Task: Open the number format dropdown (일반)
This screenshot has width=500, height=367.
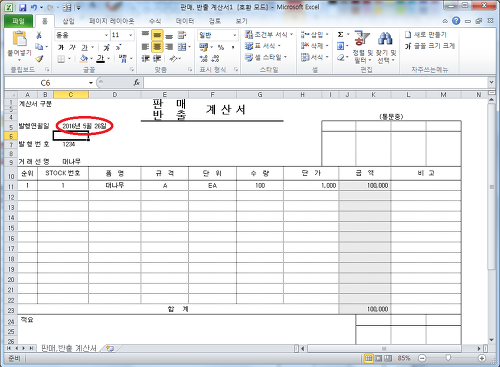Action: (x=235, y=35)
